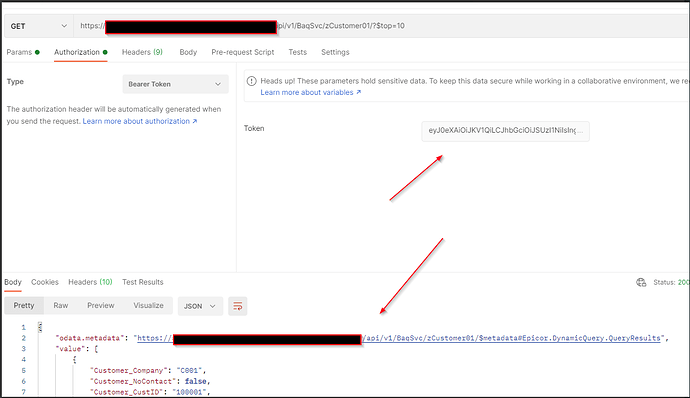This screenshot has height=398, width=690.
Task: Click the wrap lines icon in response toolbar
Action: click(x=238, y=306)
